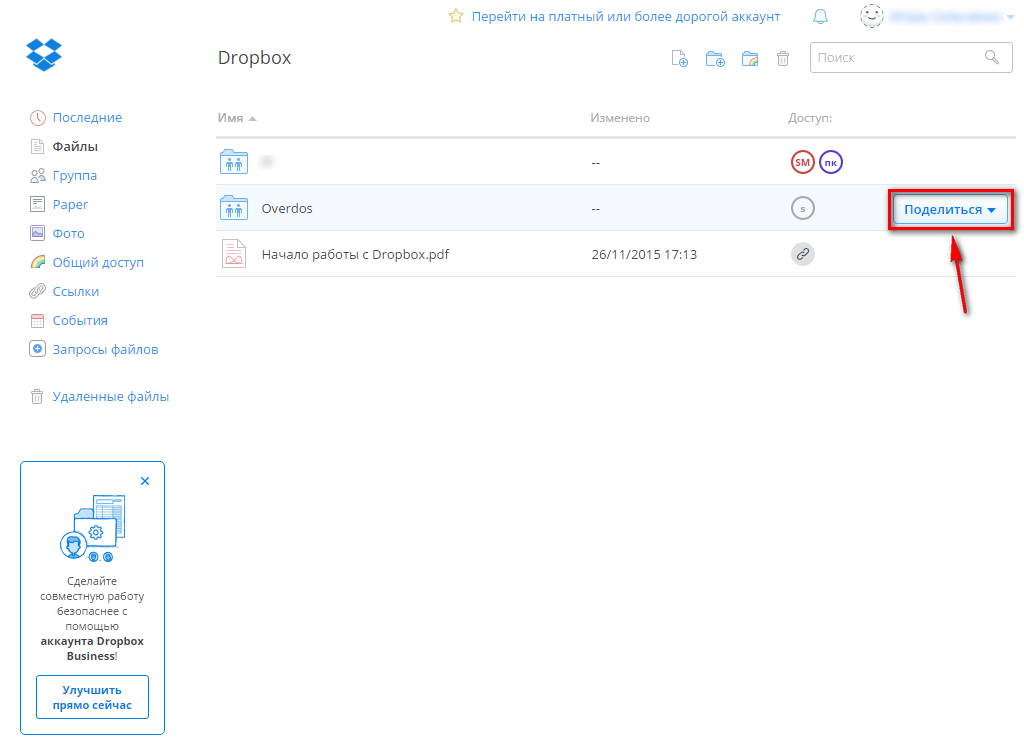Viewport: 1024px width, 752px height.
Task: Click the rainbow icon beside Общий доступ
Action: [38, 262]
